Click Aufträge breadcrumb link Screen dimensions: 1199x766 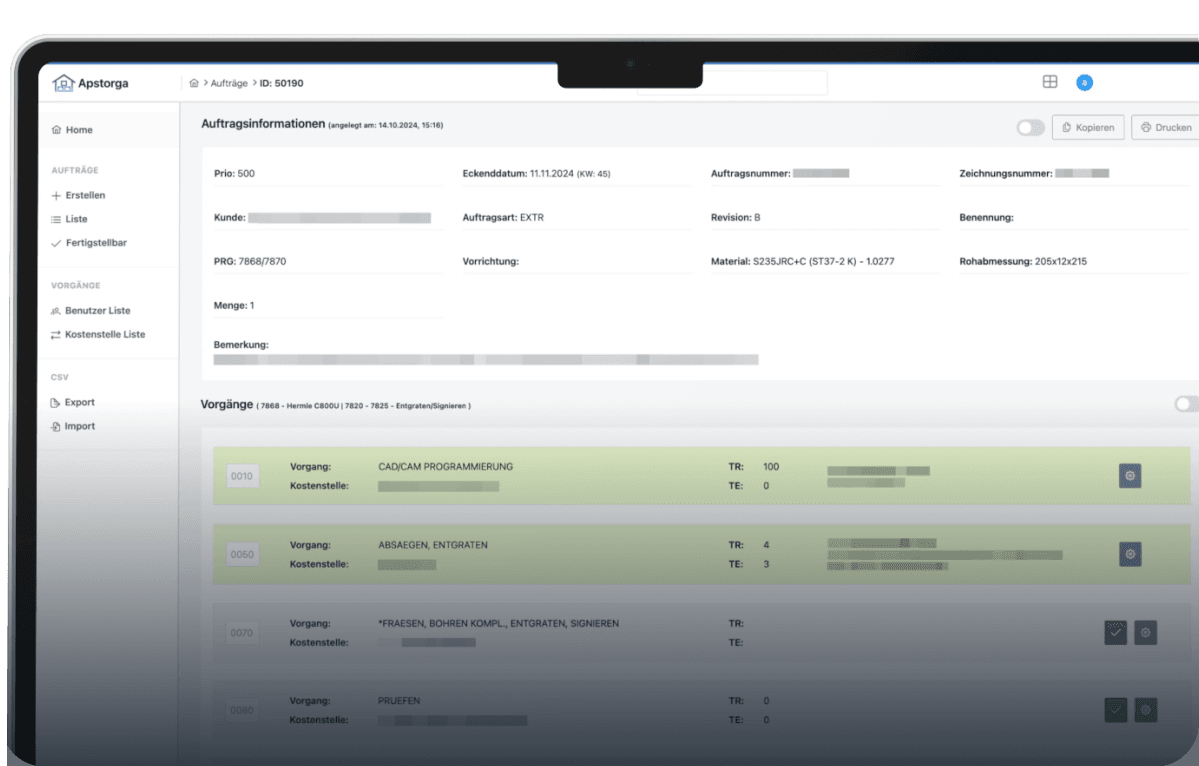point(229,83)
